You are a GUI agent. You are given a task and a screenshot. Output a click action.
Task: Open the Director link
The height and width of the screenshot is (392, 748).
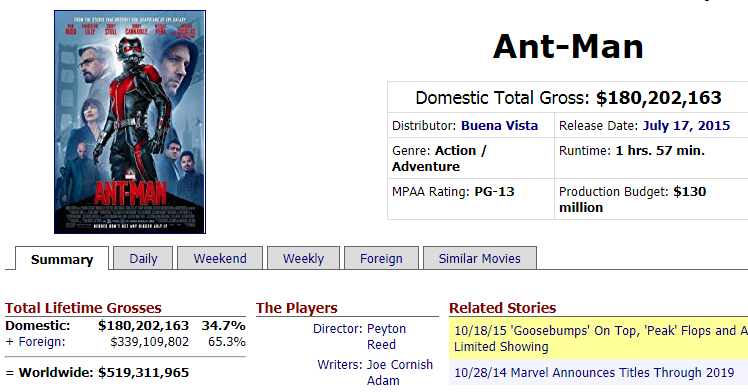point(337,329)
